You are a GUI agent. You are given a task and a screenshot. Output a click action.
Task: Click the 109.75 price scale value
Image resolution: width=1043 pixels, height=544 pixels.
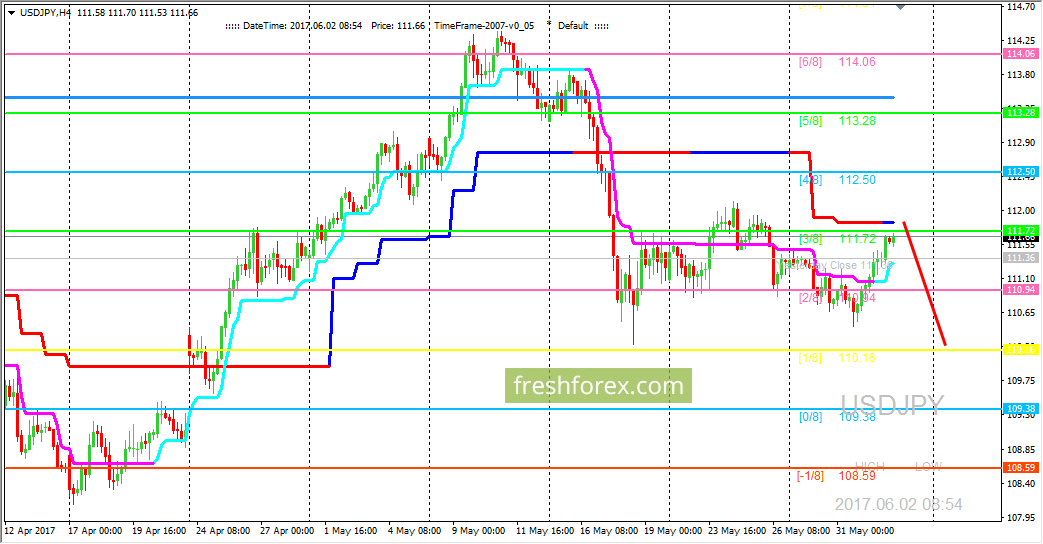tap(1021, 381)
